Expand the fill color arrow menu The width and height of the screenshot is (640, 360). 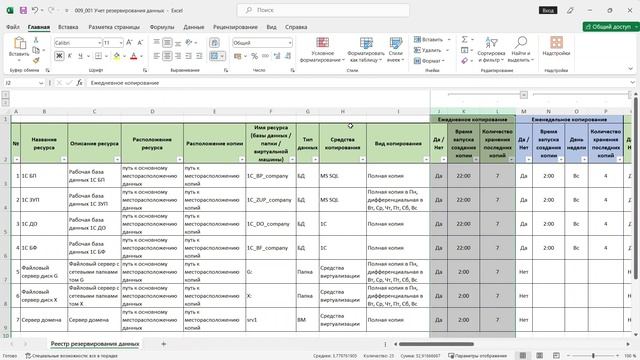click(124, 56)
